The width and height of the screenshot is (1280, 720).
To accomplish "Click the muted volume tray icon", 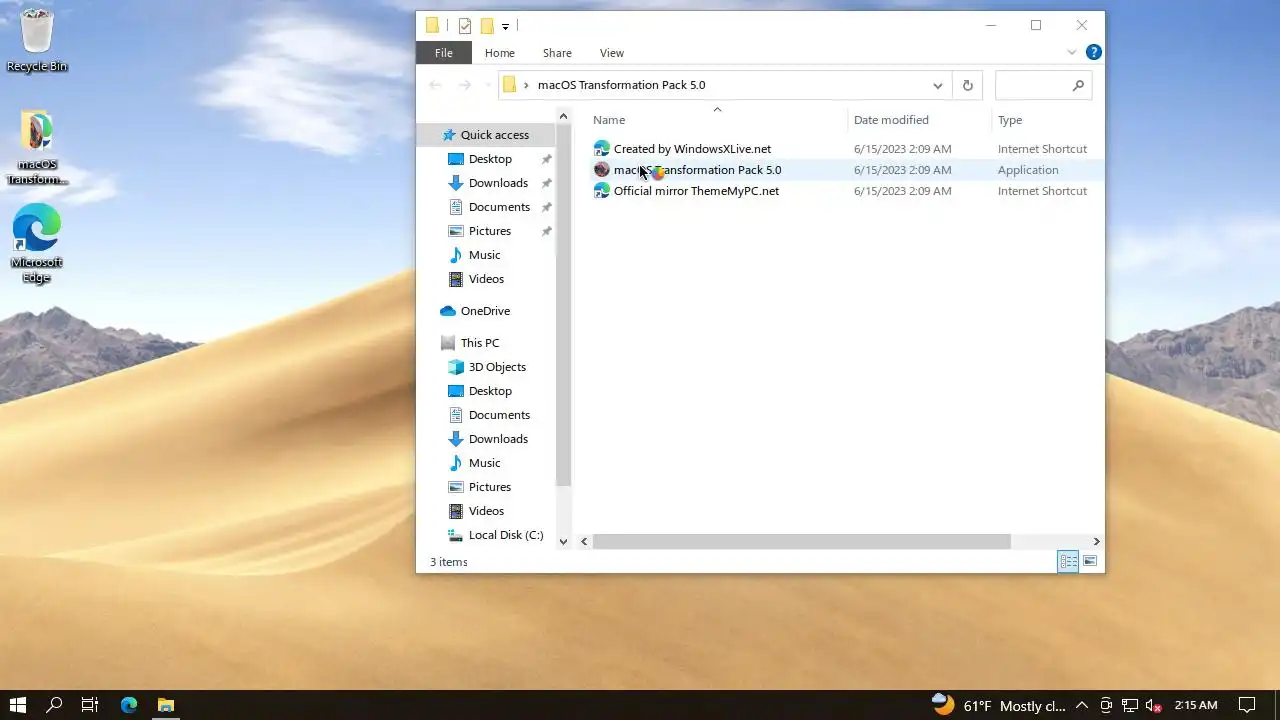I will (x=1153, y=705).
